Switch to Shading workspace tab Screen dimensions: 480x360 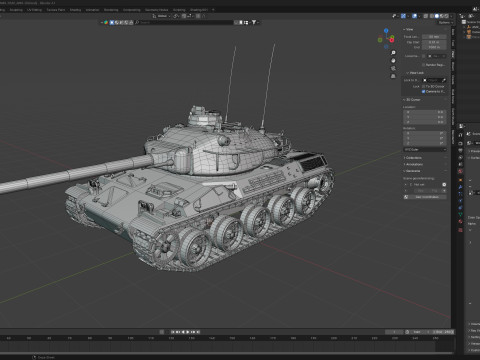[x=75, y=10]
